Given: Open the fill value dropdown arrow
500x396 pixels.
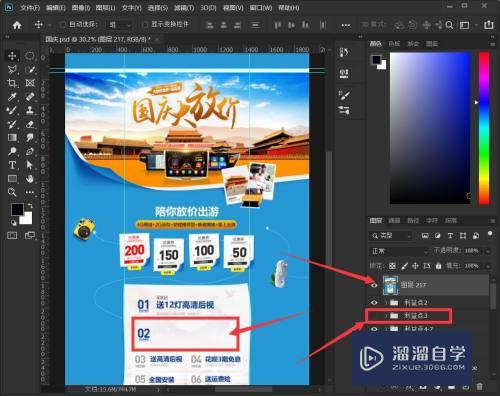Looking at the screenshot, I should click(488, 266).
